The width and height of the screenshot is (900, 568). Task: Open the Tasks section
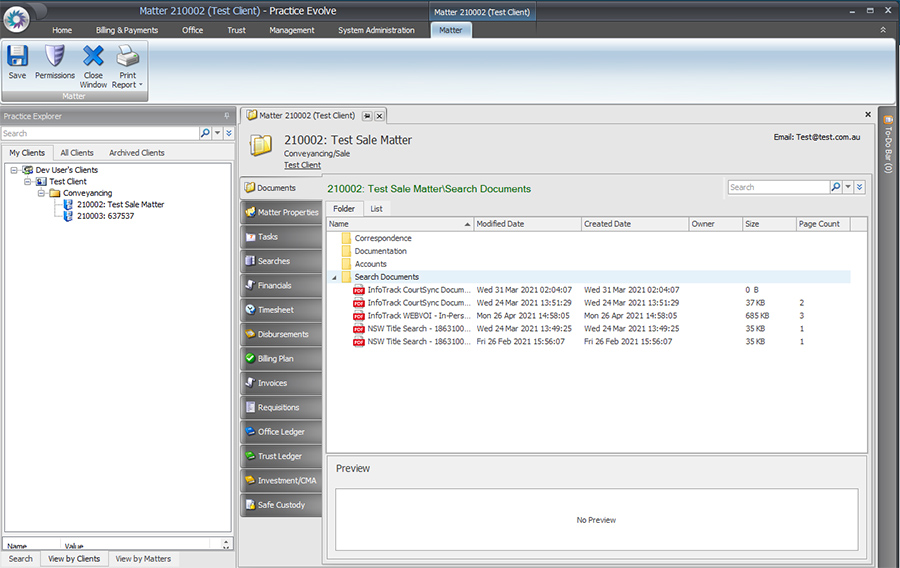tap(281, 236)
